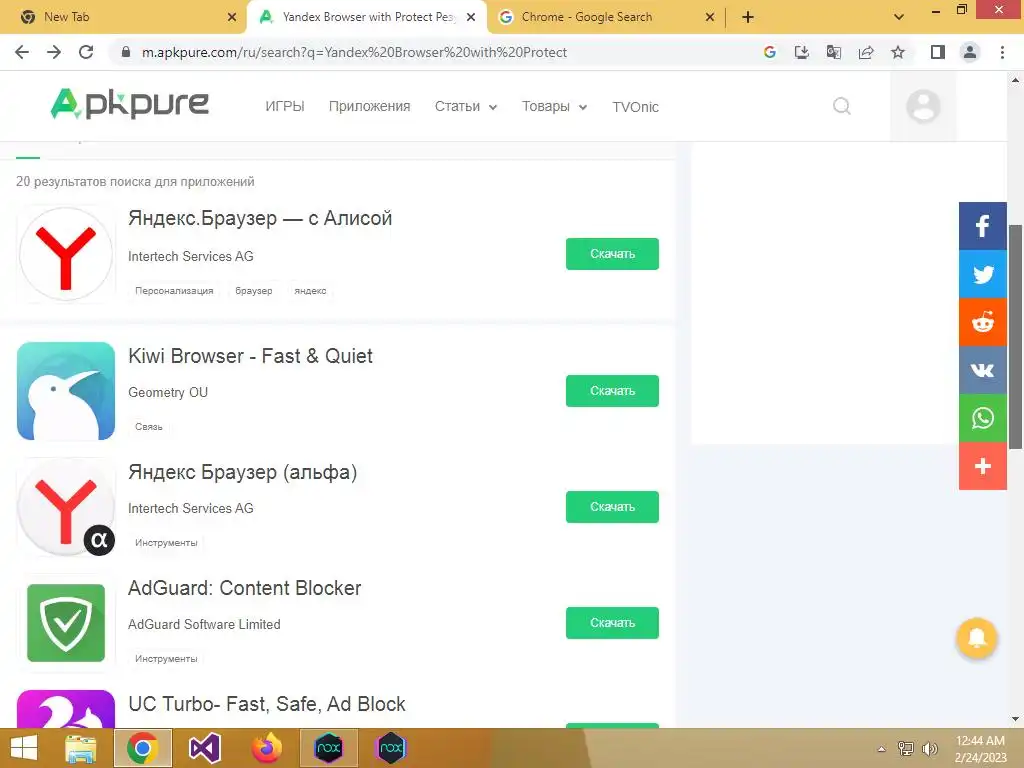The width and height of the screenshot is (1024, 768).
Task: Share page via VK button
Action: [982, 370]
